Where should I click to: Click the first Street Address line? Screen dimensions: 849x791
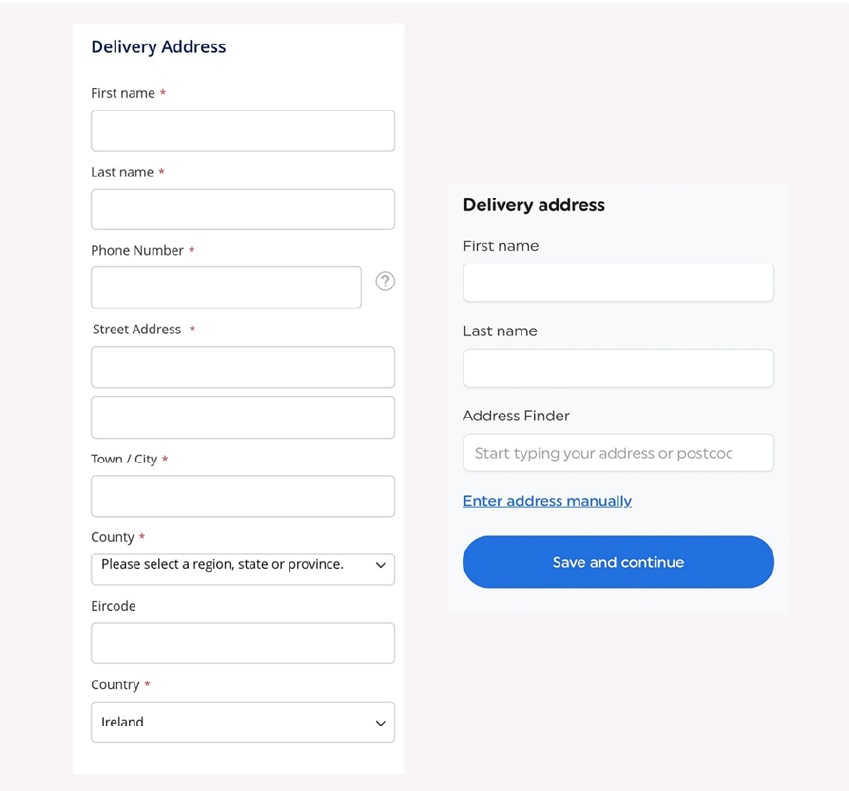coord(242,367)
